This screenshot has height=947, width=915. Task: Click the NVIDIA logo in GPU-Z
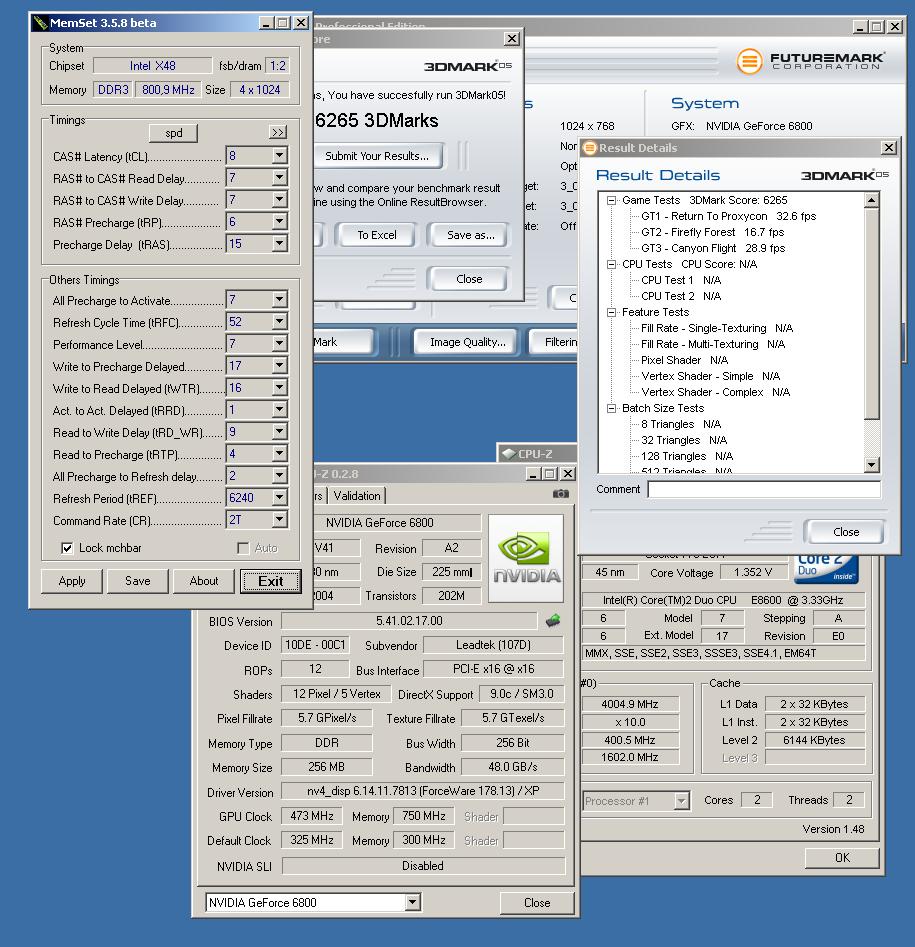(x=526, y=559)
